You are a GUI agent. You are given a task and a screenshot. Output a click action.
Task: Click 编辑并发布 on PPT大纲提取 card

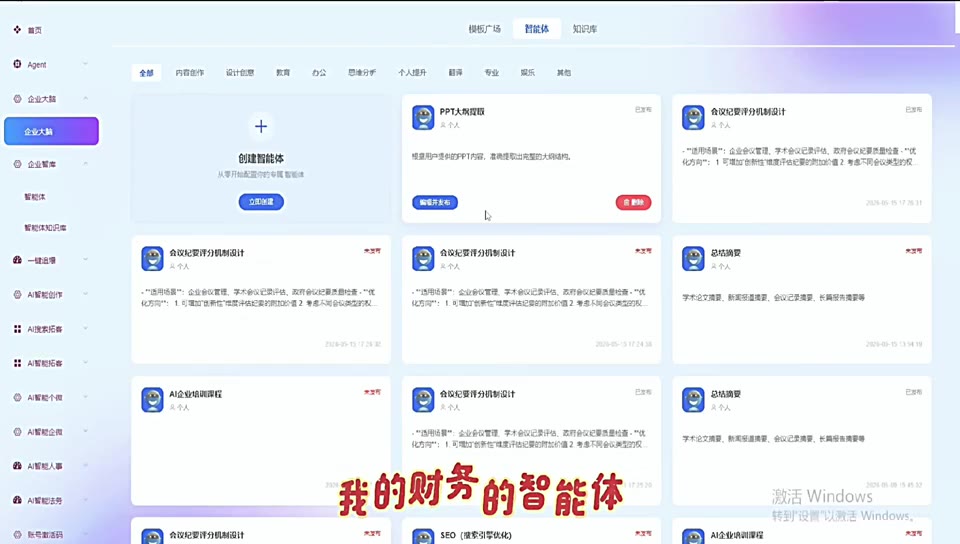coord(435,203)
